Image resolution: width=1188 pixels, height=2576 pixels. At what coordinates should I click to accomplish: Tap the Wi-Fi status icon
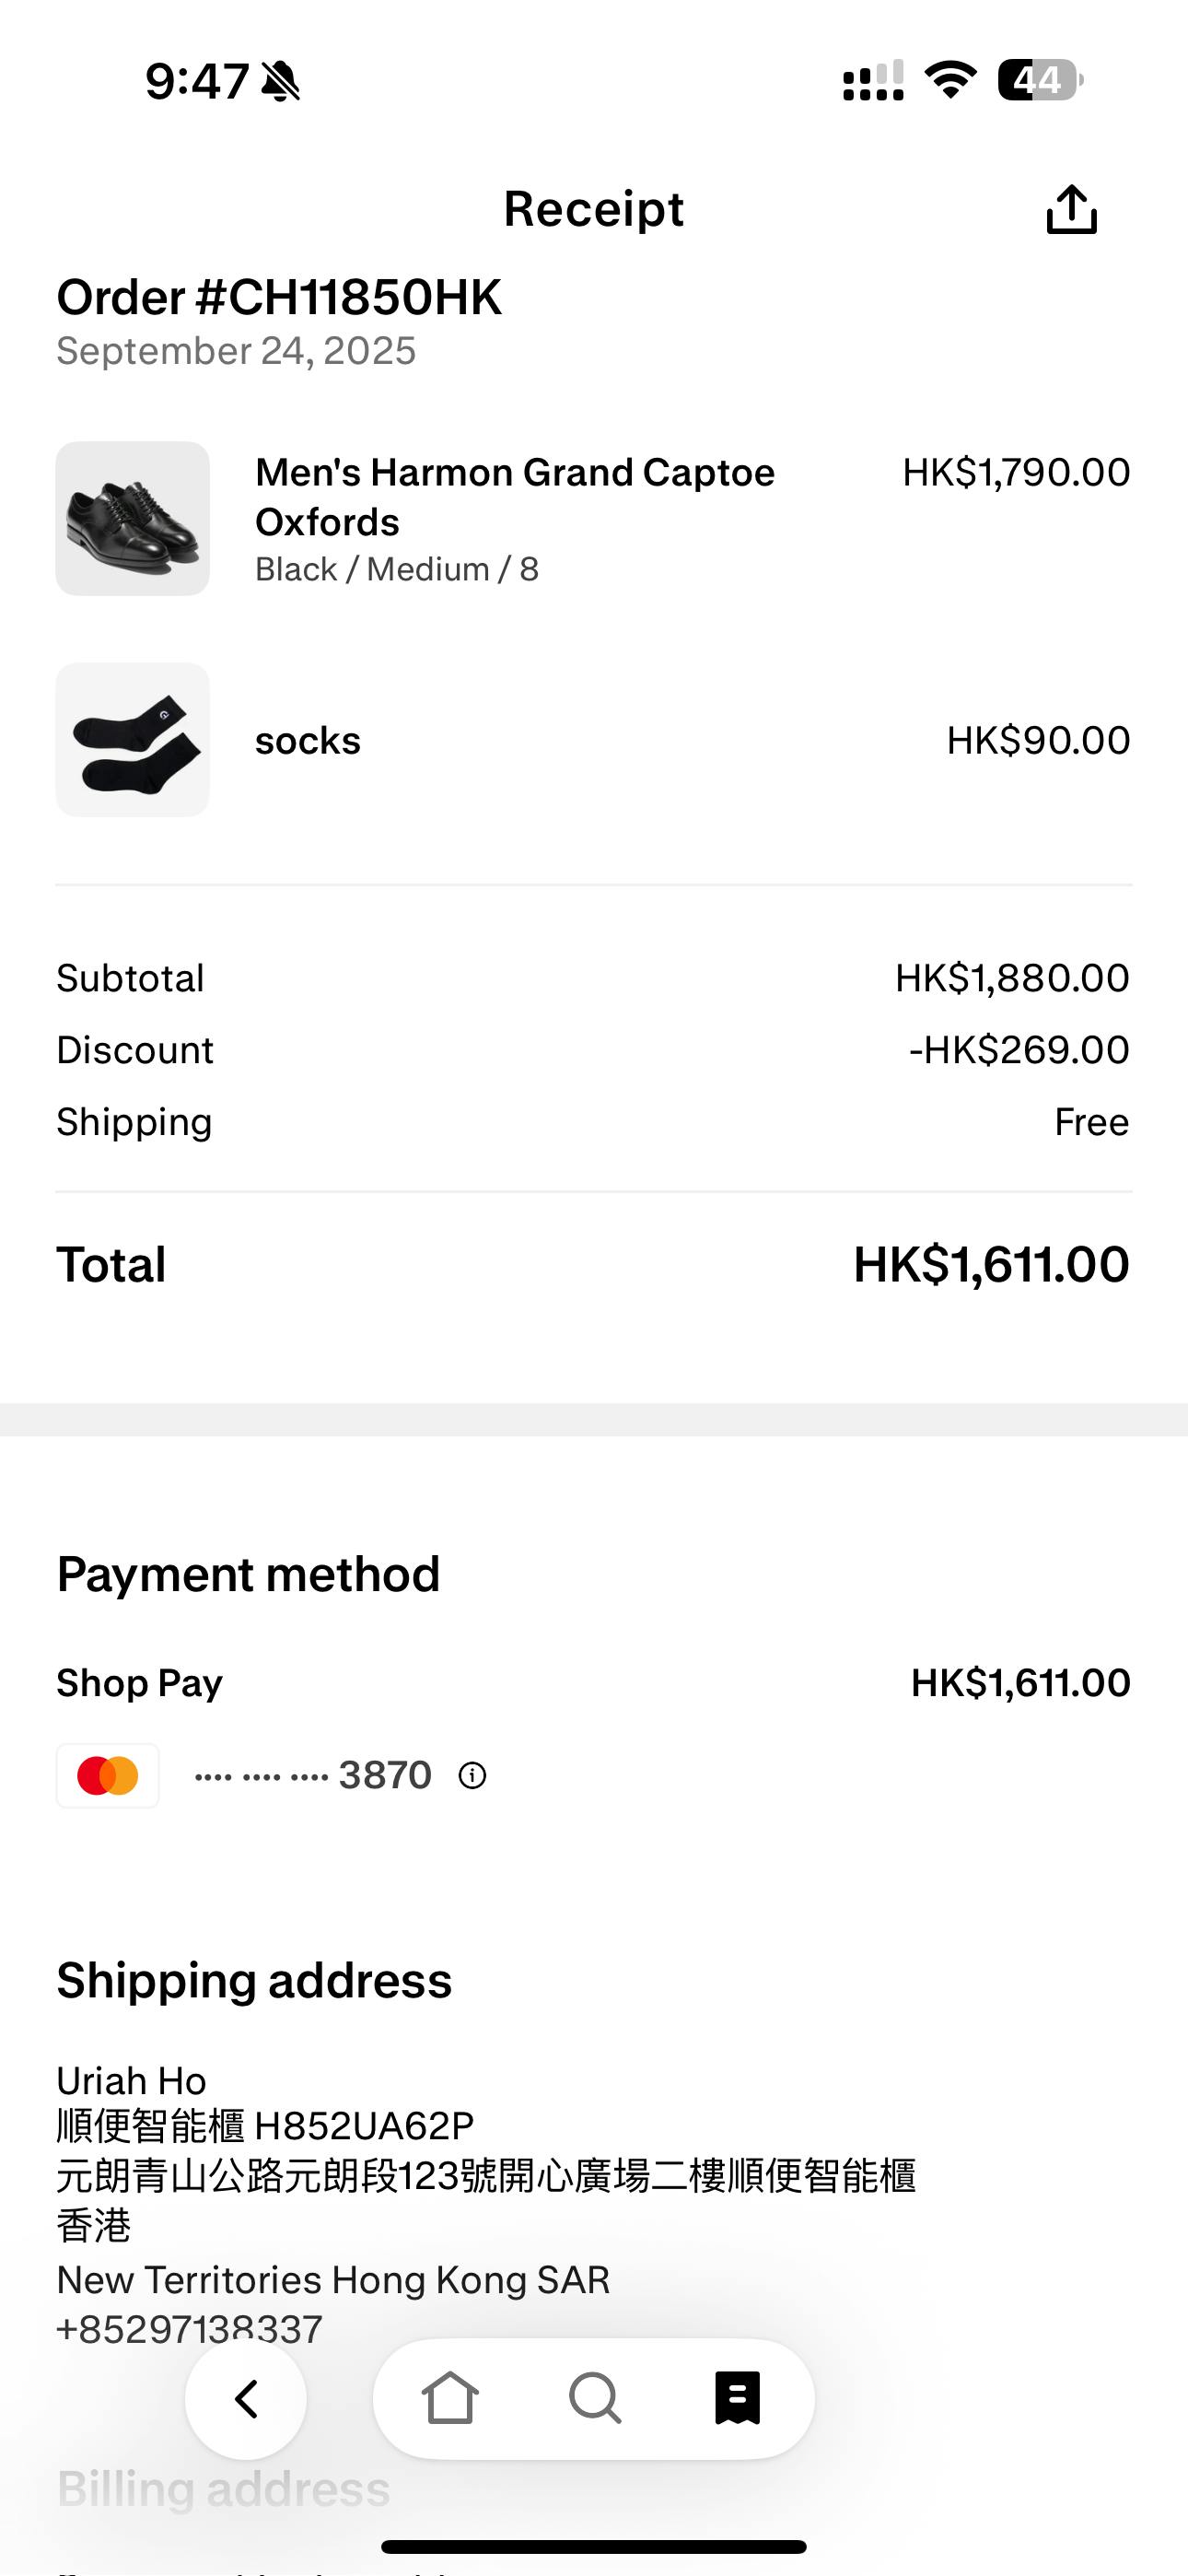950,80
